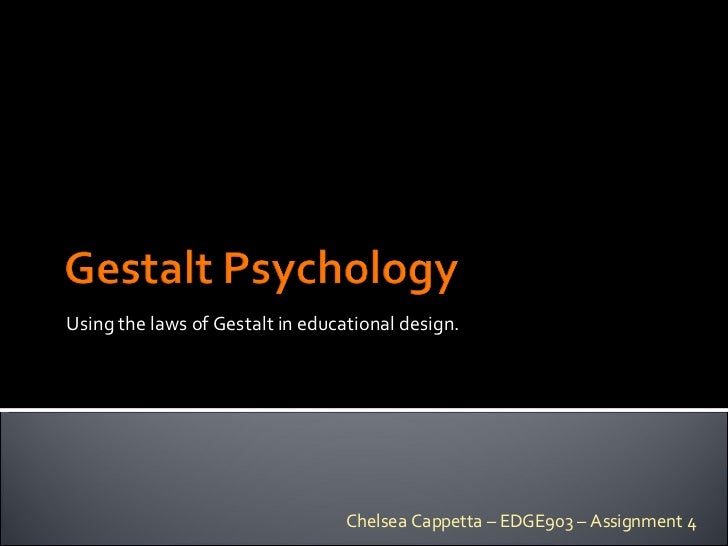The width and height of the screenshot is (728, 546).
Task: Click the subtitle 'Using the laws of Gestalt in educational design.'
Action: pos(262,324)
